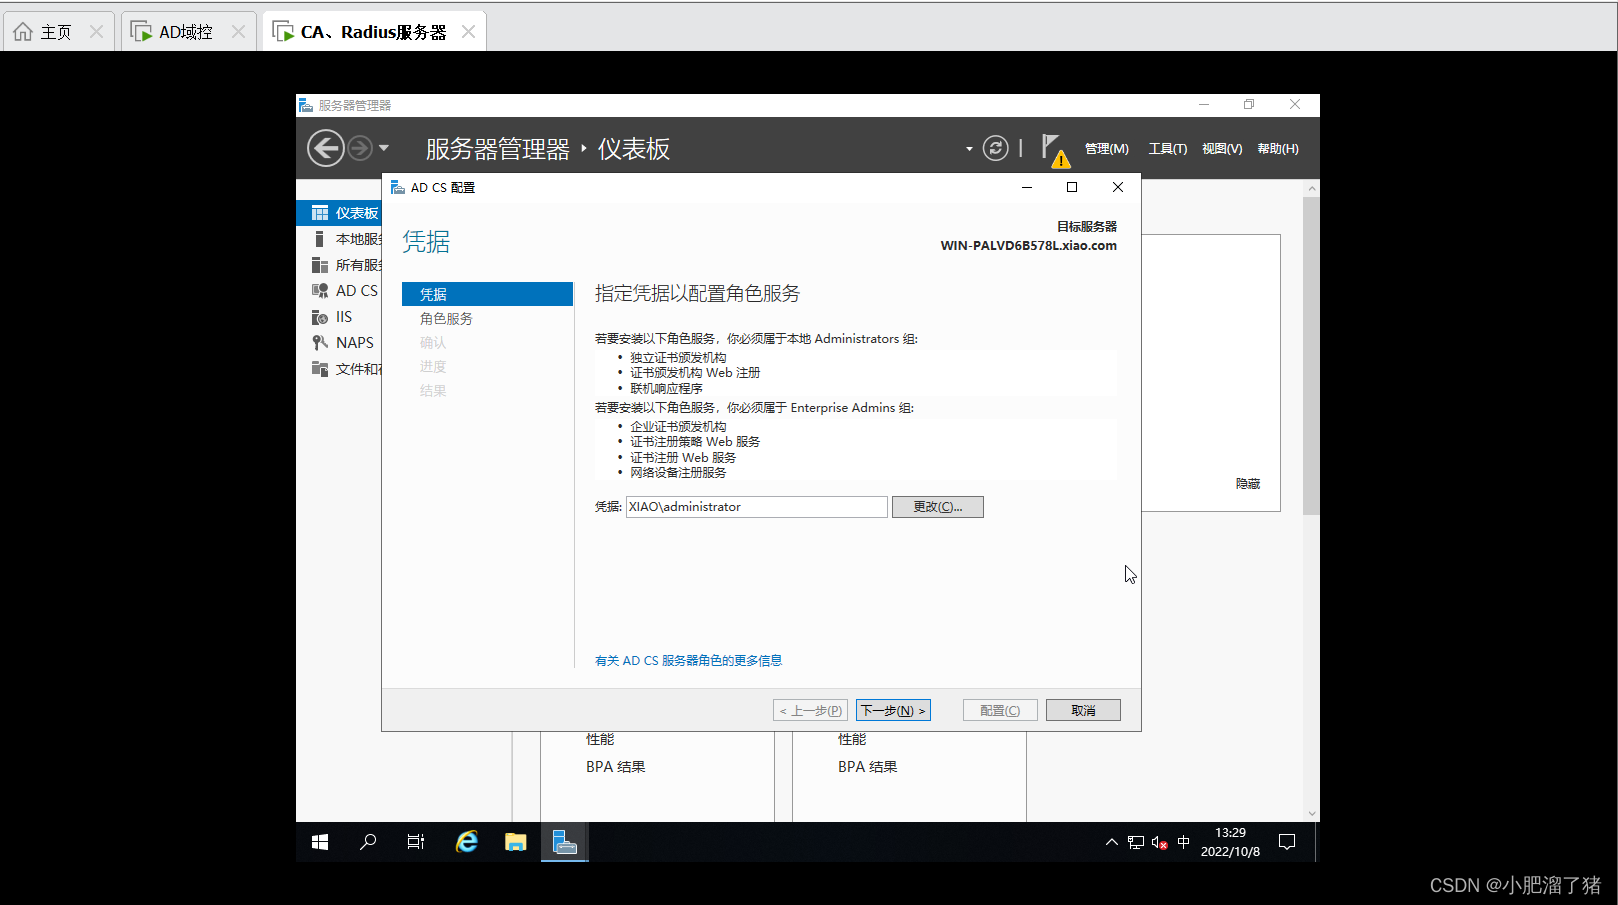Open file and storage services icon in sidebar

tap(320, 369)
